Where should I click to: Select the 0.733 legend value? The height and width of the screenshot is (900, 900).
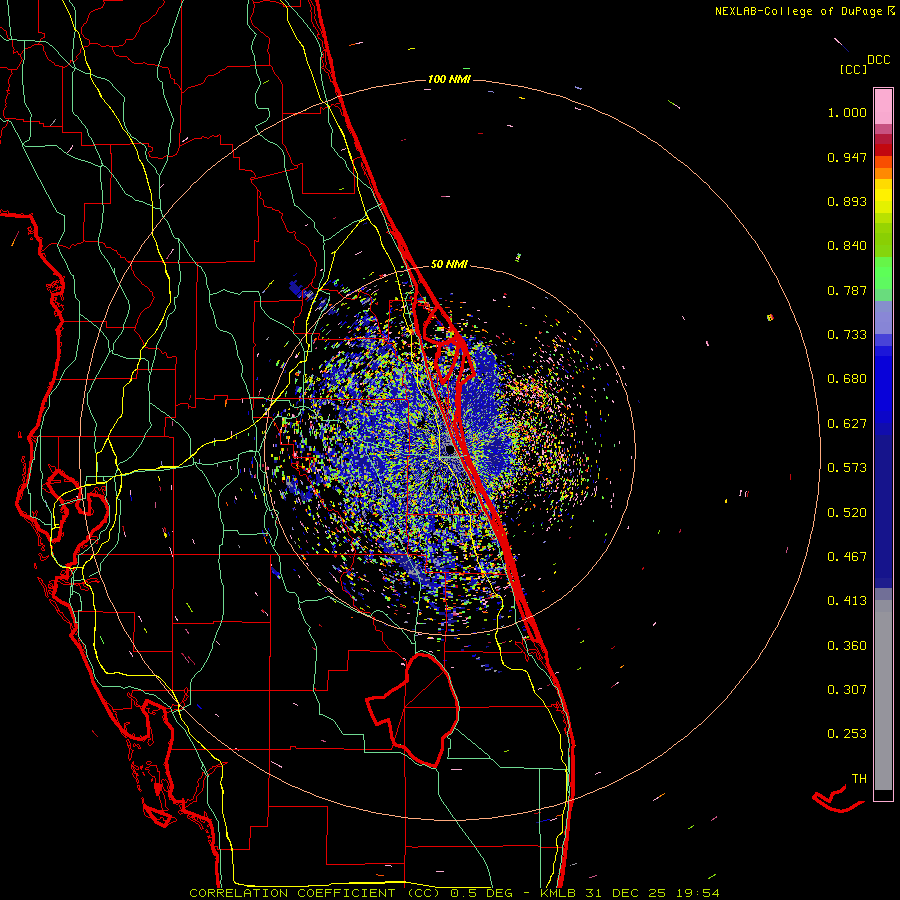pyautogui.click(x=847, y=335)
